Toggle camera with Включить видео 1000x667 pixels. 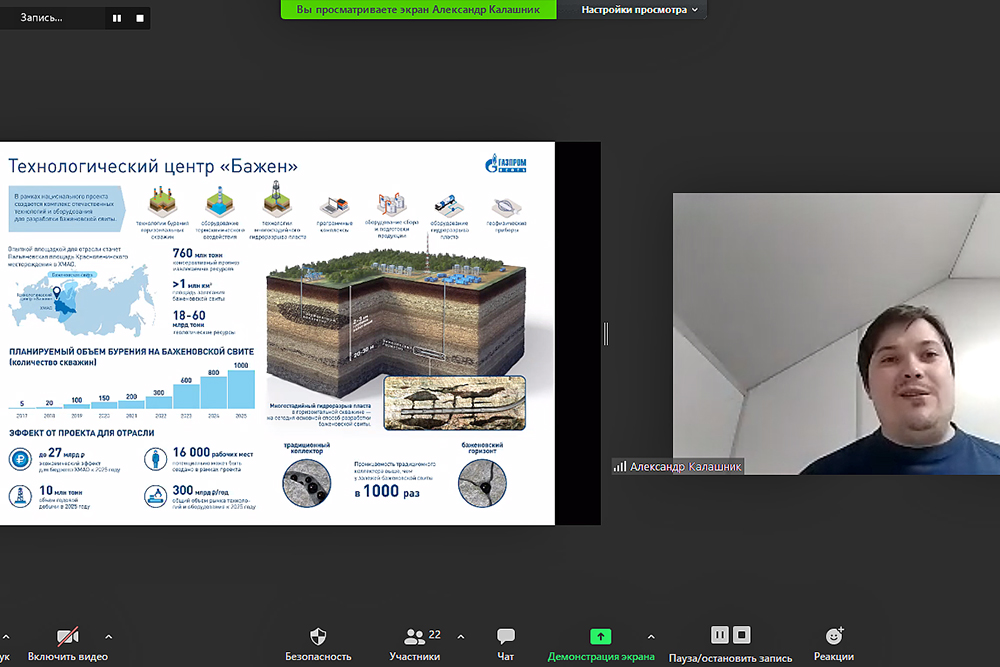point(68,644)
